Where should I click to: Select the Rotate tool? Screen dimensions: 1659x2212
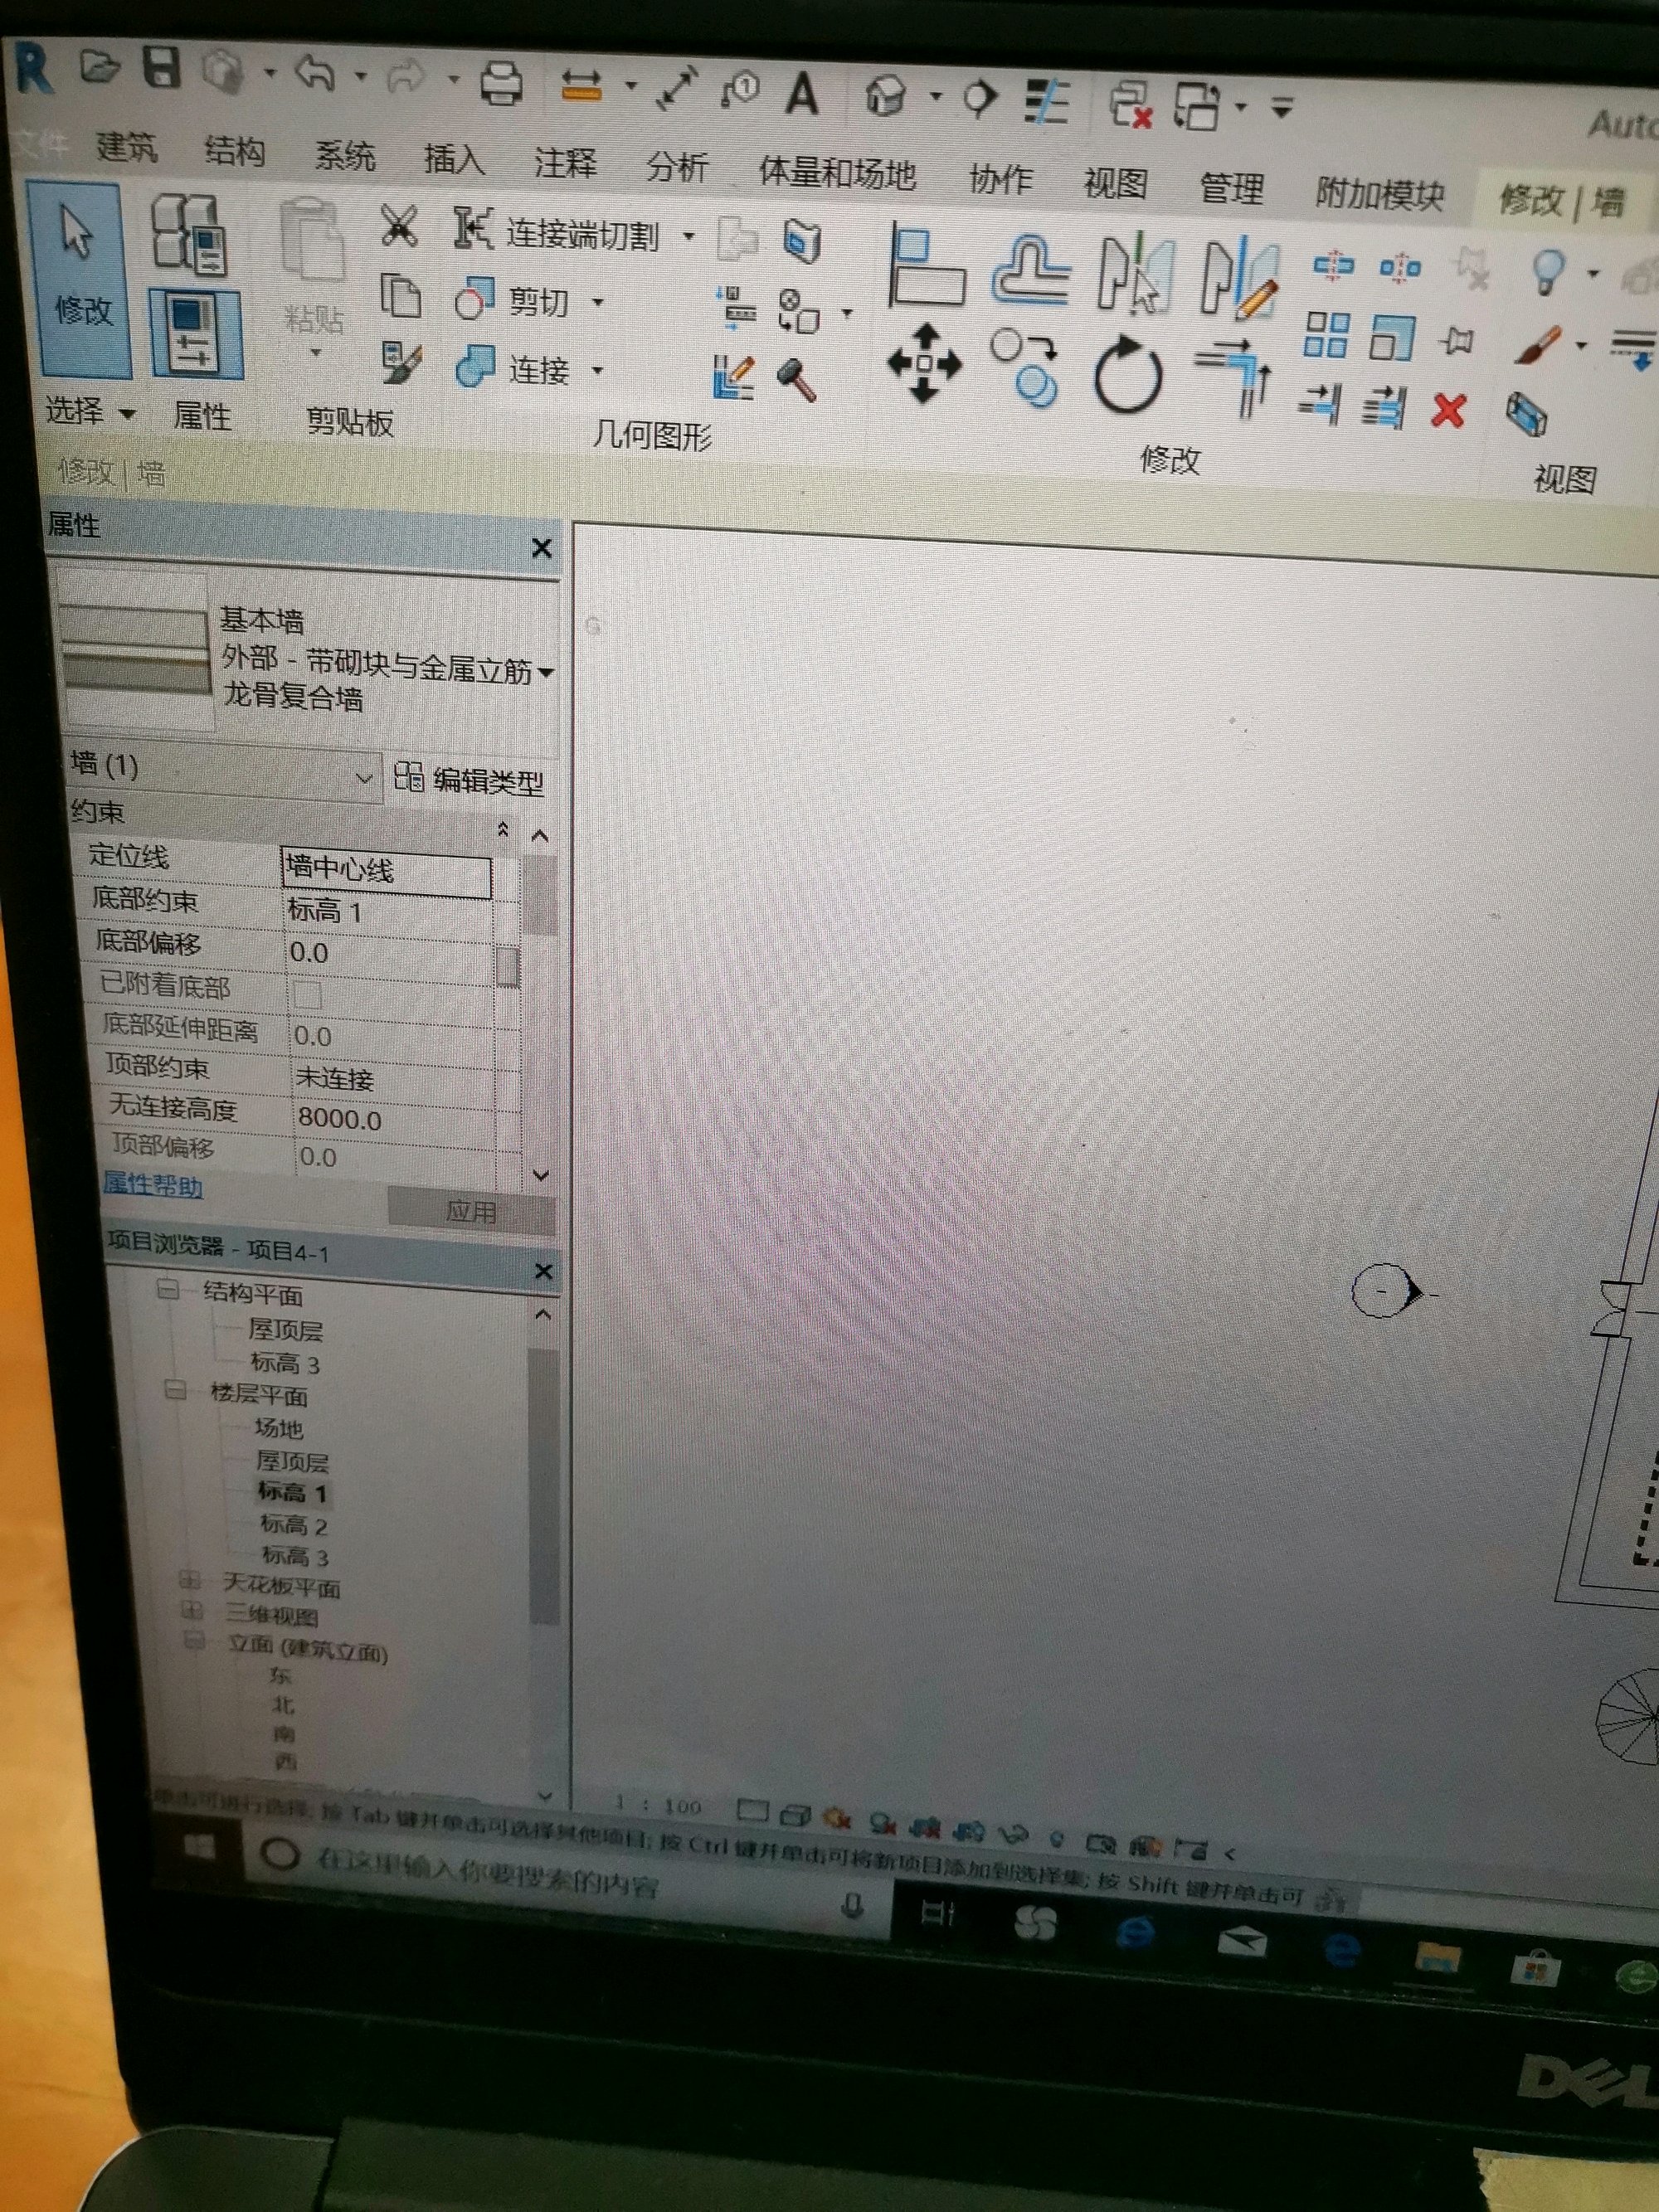[x=1128, y=376]
